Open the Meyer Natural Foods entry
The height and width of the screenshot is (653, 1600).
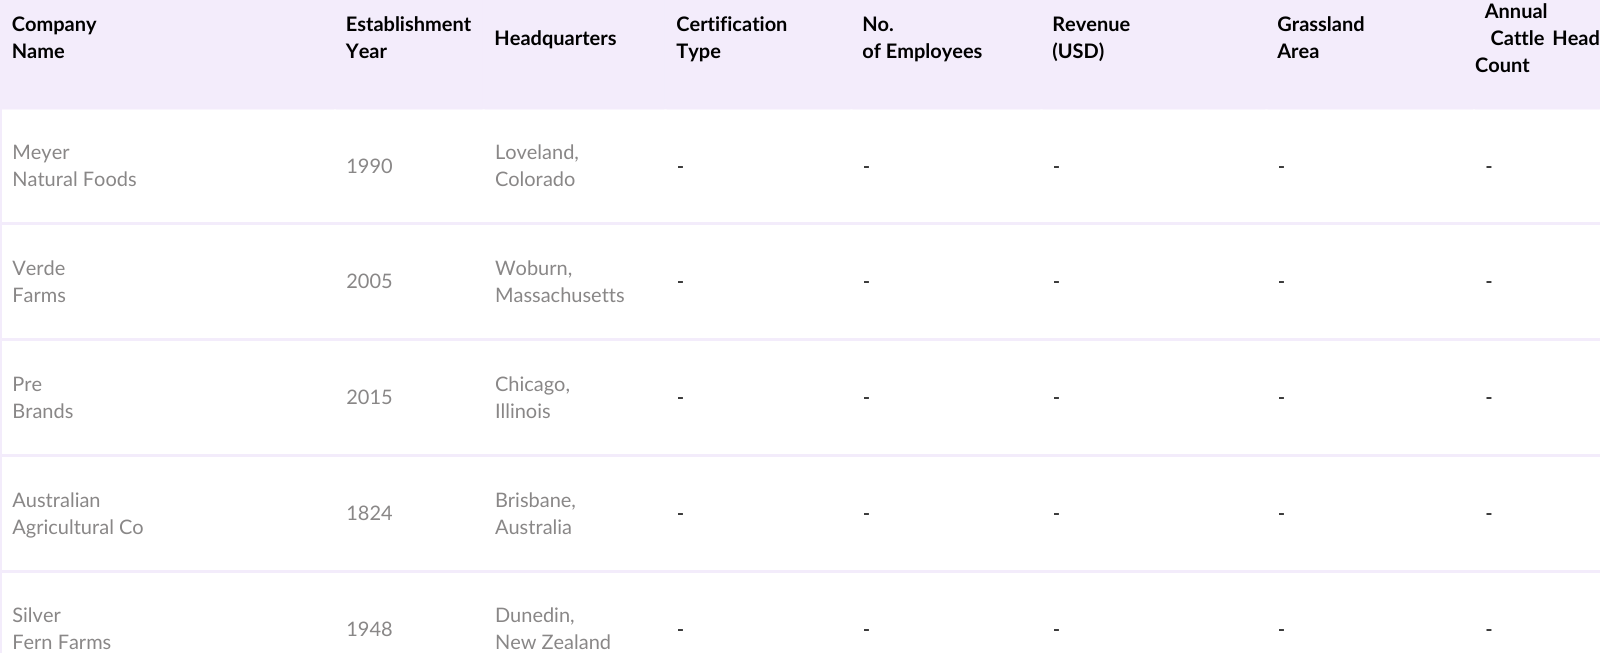click(x=74, y=166)
